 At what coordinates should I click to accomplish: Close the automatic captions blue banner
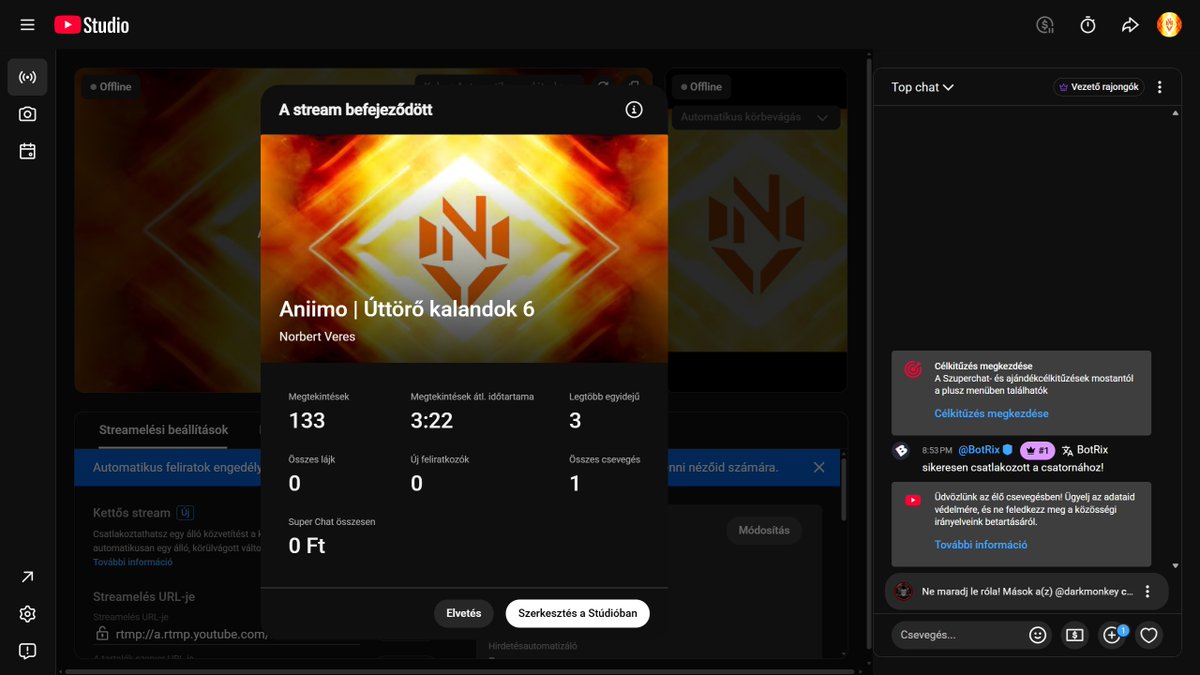(x=819, y=467)
